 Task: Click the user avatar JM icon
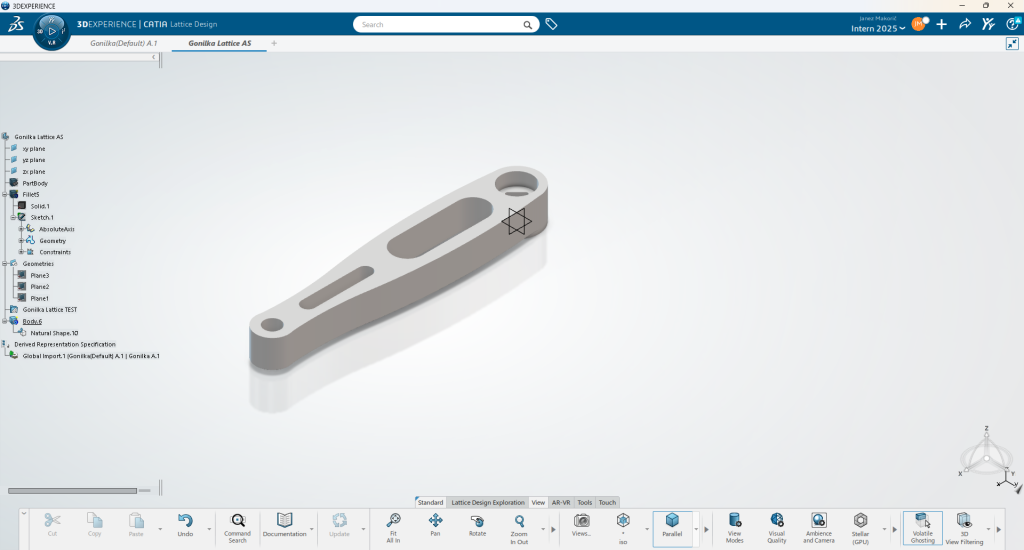coord(919,24)
